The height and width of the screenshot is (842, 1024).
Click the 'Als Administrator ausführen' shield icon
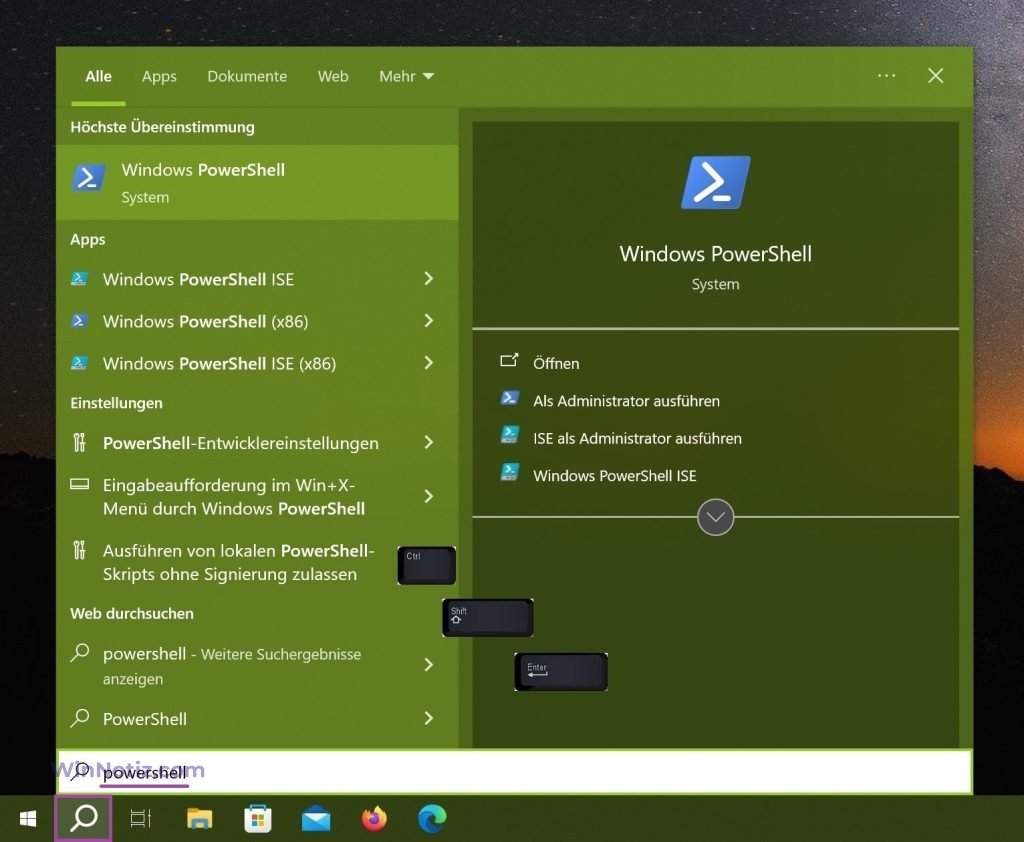point(510,398)
